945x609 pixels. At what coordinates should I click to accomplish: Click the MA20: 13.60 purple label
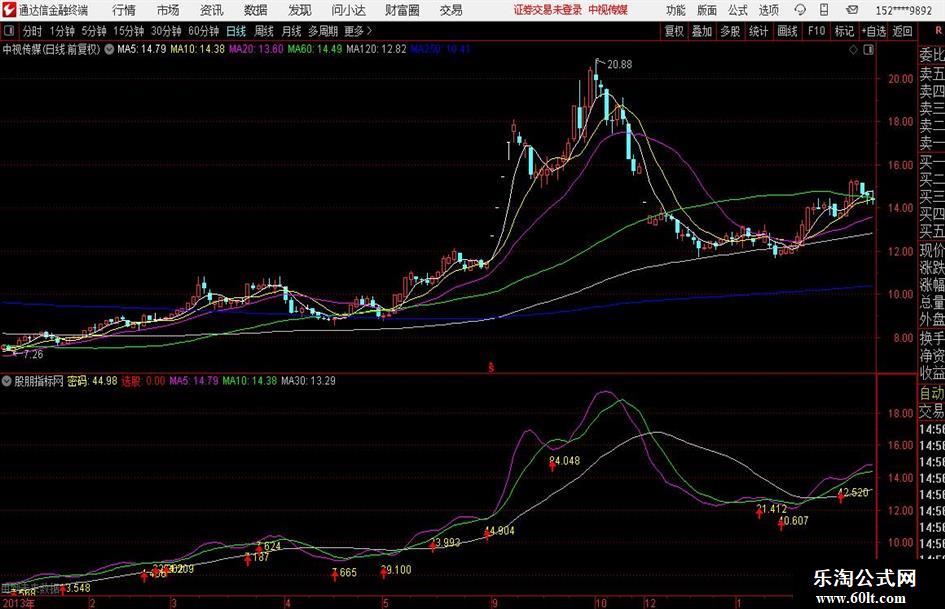click(x=256, y=49)
